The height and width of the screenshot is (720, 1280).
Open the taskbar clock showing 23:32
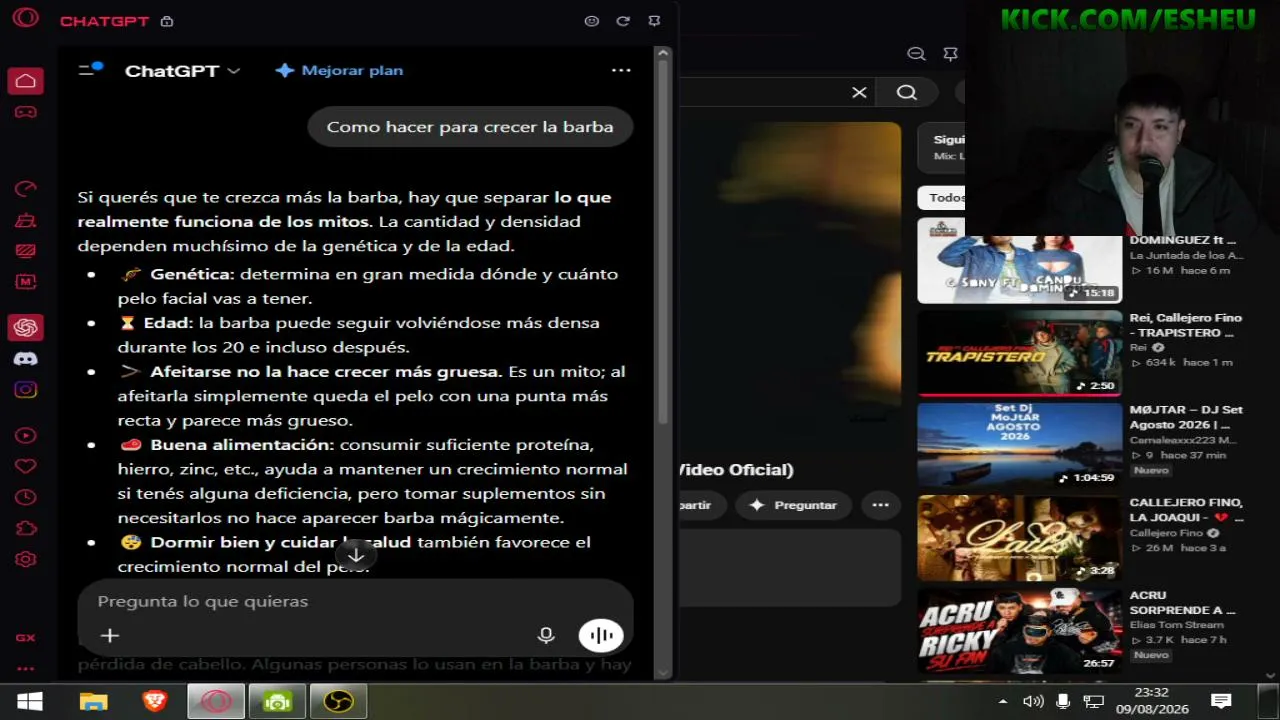(x=1152, y=700)
